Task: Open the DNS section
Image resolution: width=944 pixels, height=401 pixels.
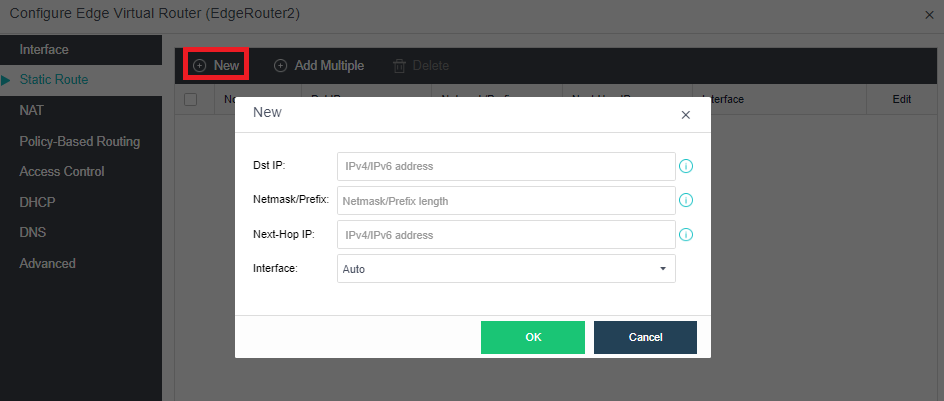Action: pyautogui.click(x=33, y=233)
